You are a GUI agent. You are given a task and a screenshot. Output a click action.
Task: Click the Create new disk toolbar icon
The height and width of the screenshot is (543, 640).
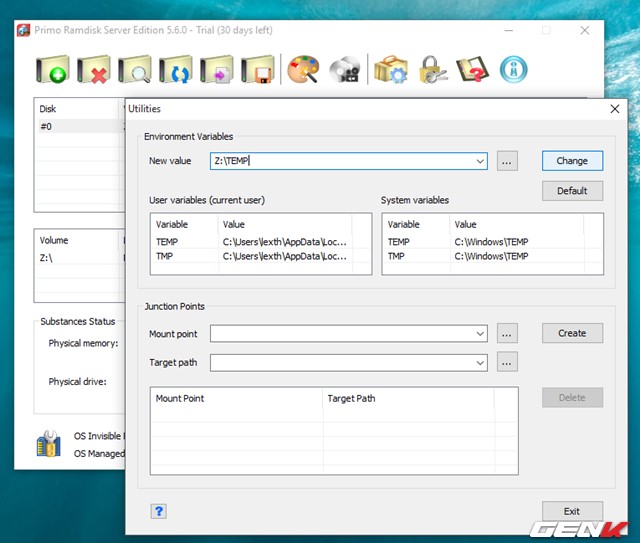coord(53,69)
